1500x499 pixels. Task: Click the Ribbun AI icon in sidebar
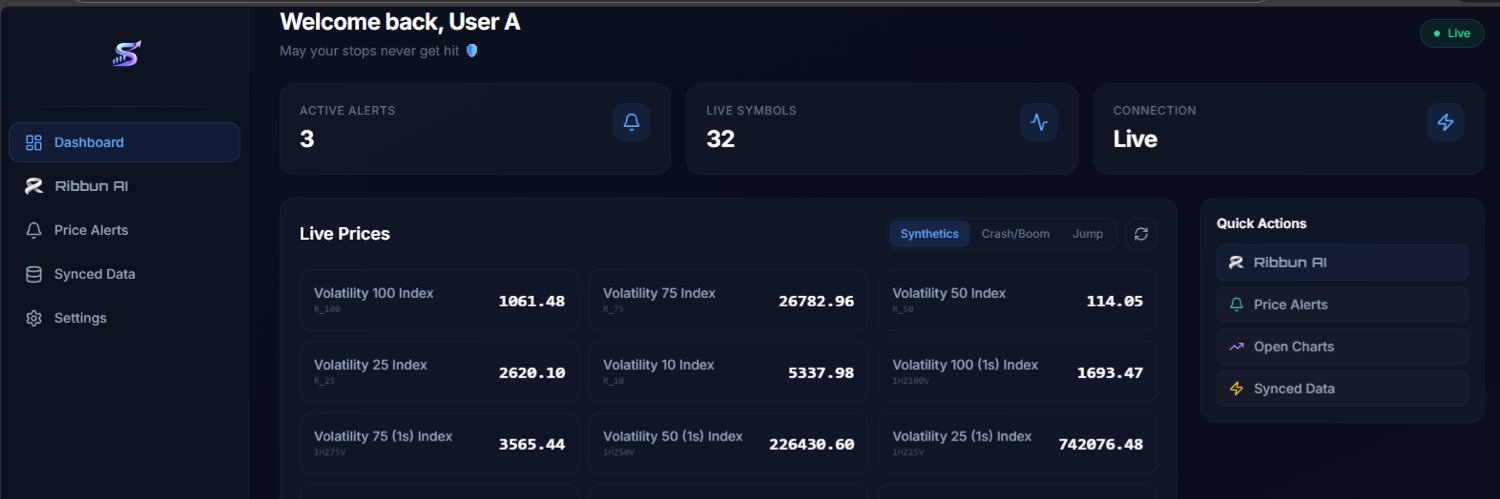pyautogui.click(x=34, y=186)
